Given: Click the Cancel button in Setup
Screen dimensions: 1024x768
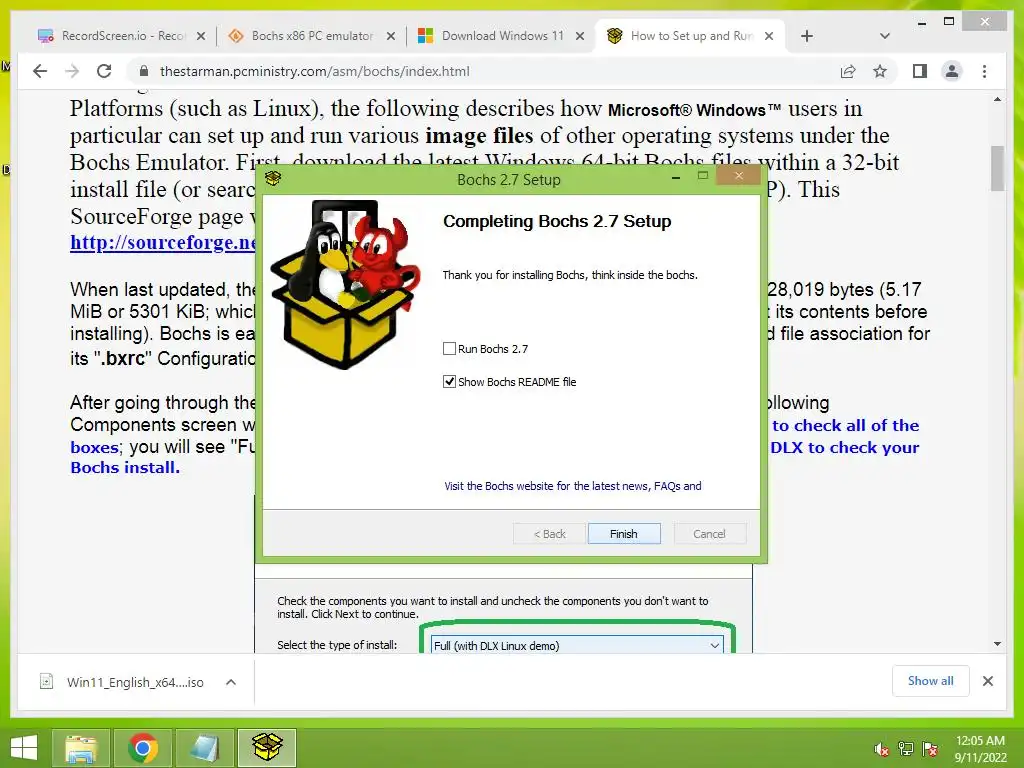Looking at the screenshot, I should point(709,534).
